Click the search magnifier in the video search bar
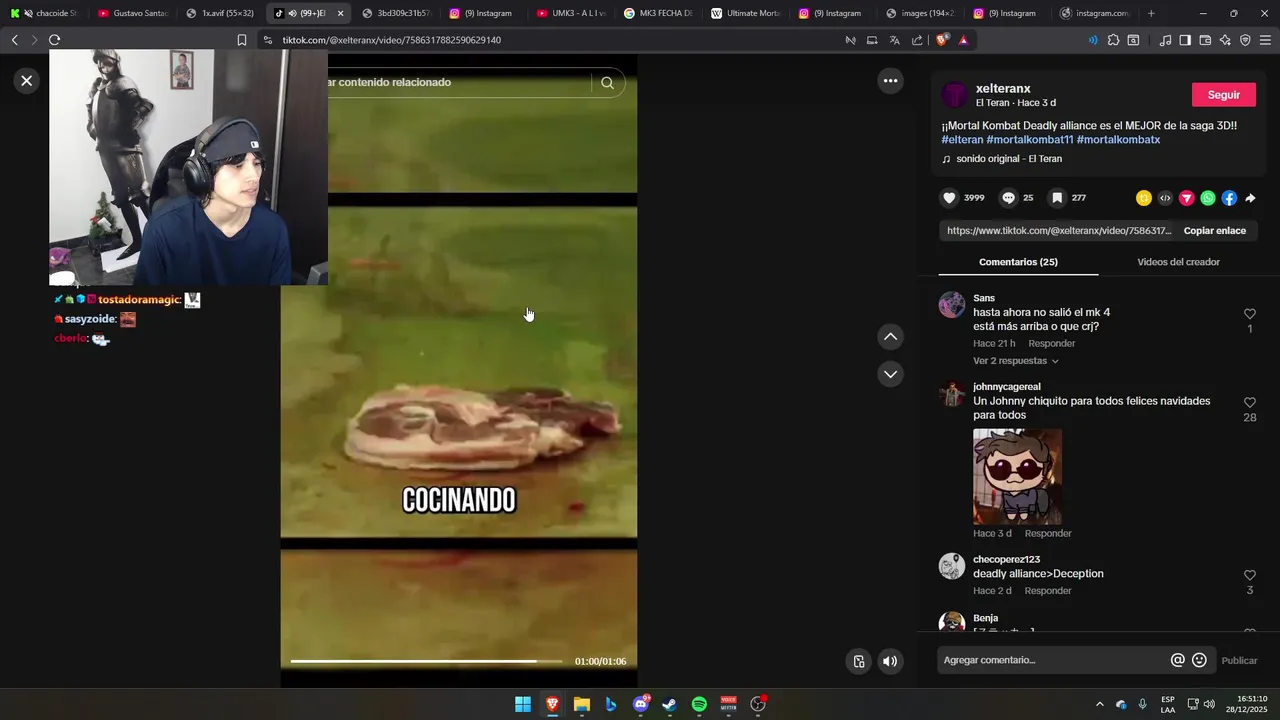 coord(607,83)
